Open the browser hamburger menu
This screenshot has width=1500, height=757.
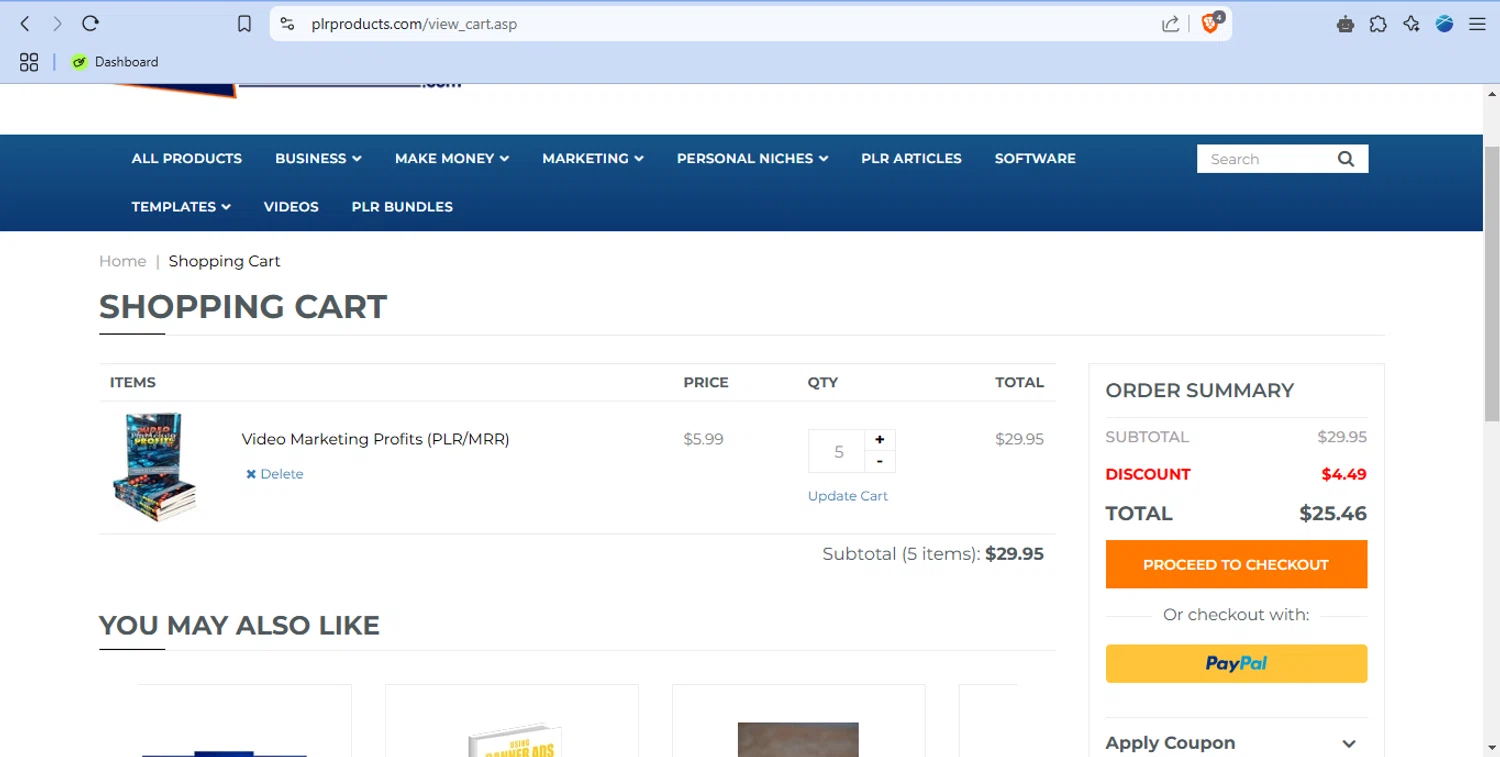pyautogui.click(x=1477, y=24)
